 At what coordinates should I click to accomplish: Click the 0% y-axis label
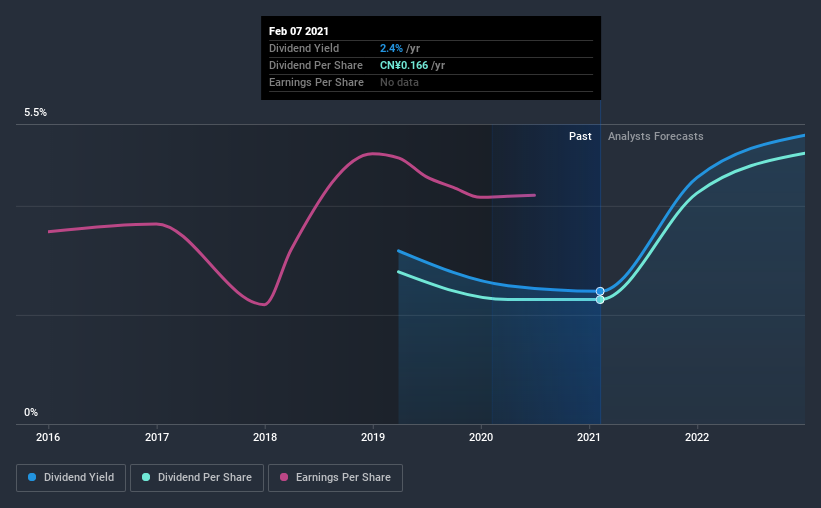(31, 413)
